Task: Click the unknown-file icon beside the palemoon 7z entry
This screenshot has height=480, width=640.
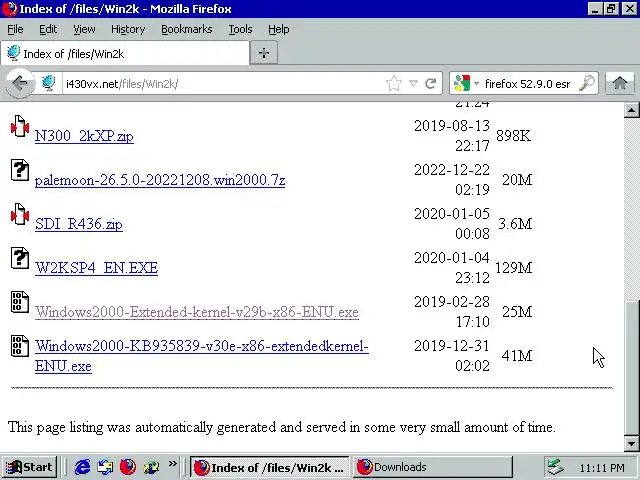Action: pyautogui.click(x=20, y=170)
